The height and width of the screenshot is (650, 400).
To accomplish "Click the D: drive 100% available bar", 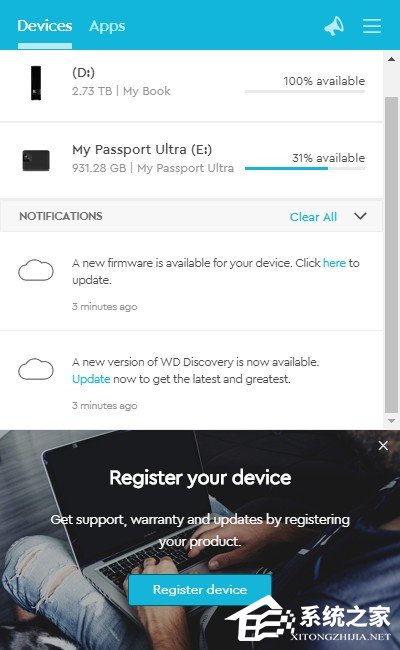I will (x=305, y=91).
